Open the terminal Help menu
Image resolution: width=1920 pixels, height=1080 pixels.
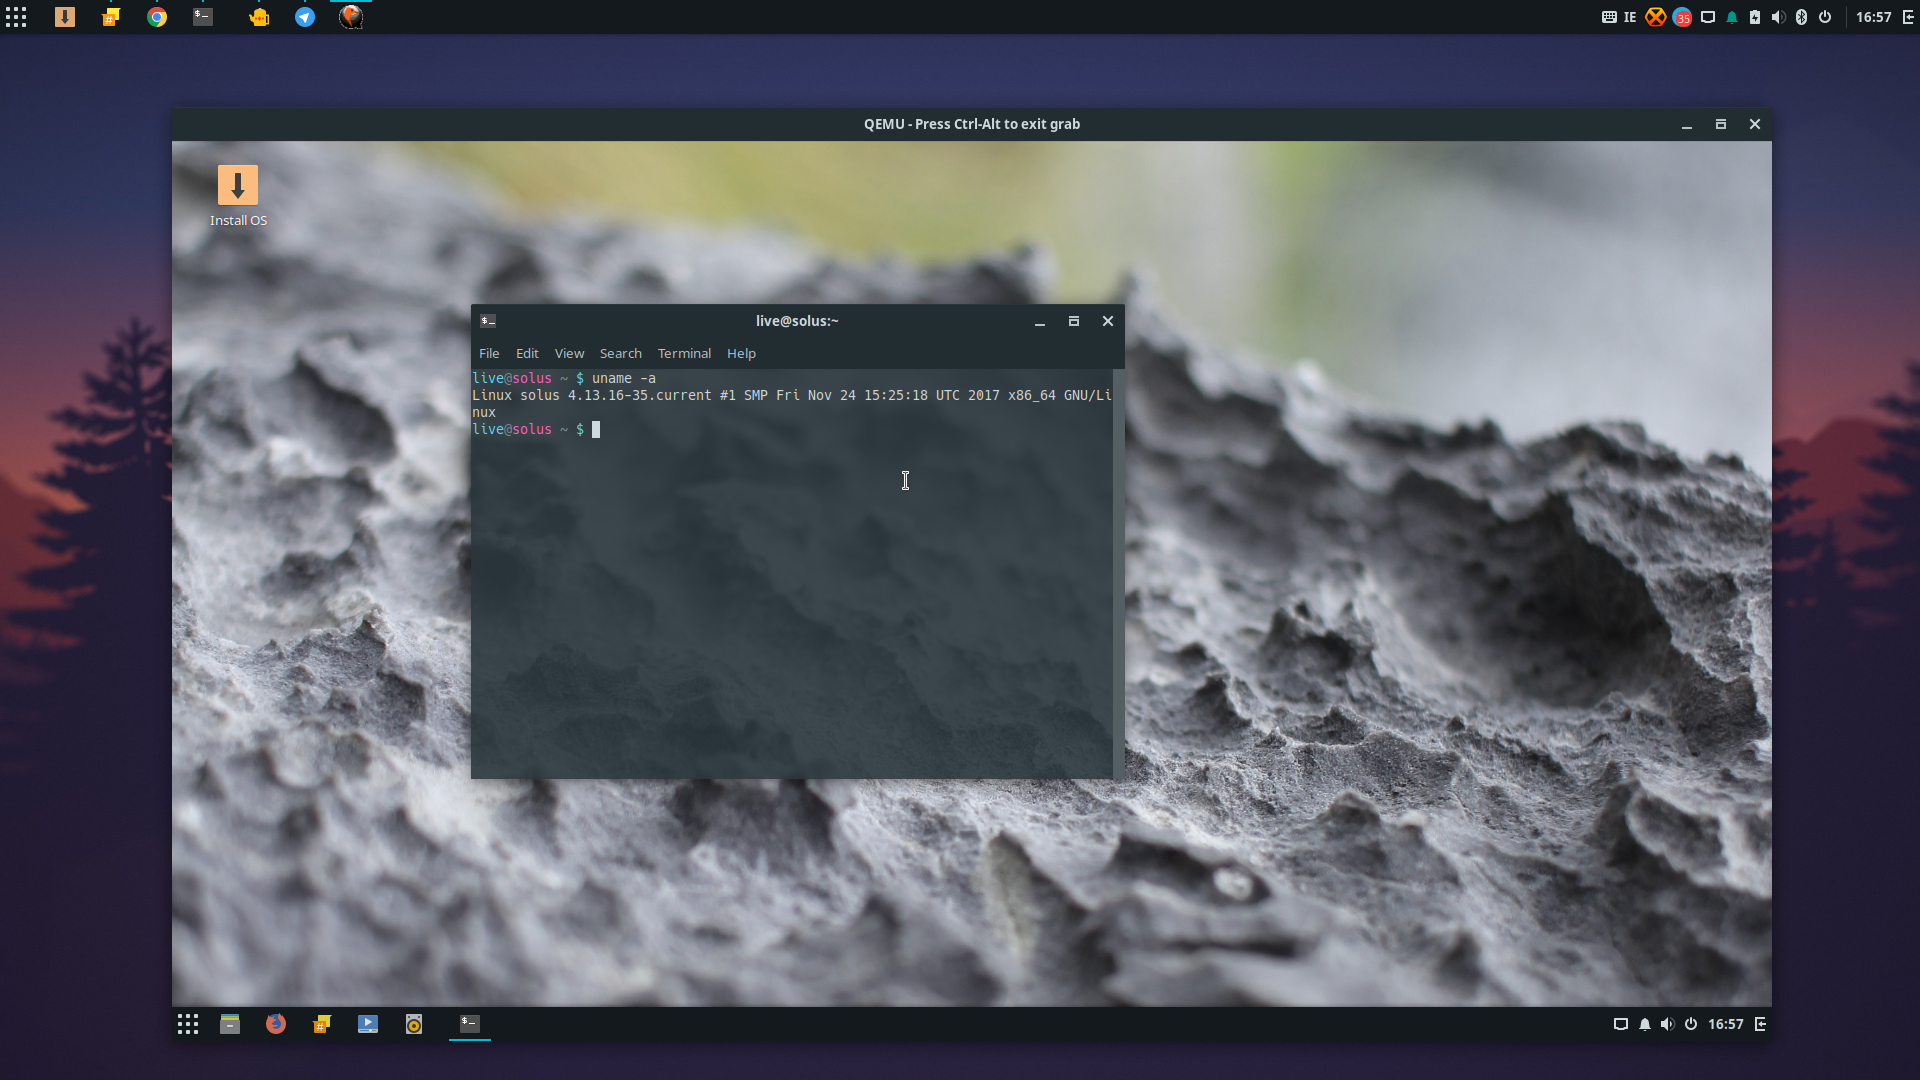741,354
